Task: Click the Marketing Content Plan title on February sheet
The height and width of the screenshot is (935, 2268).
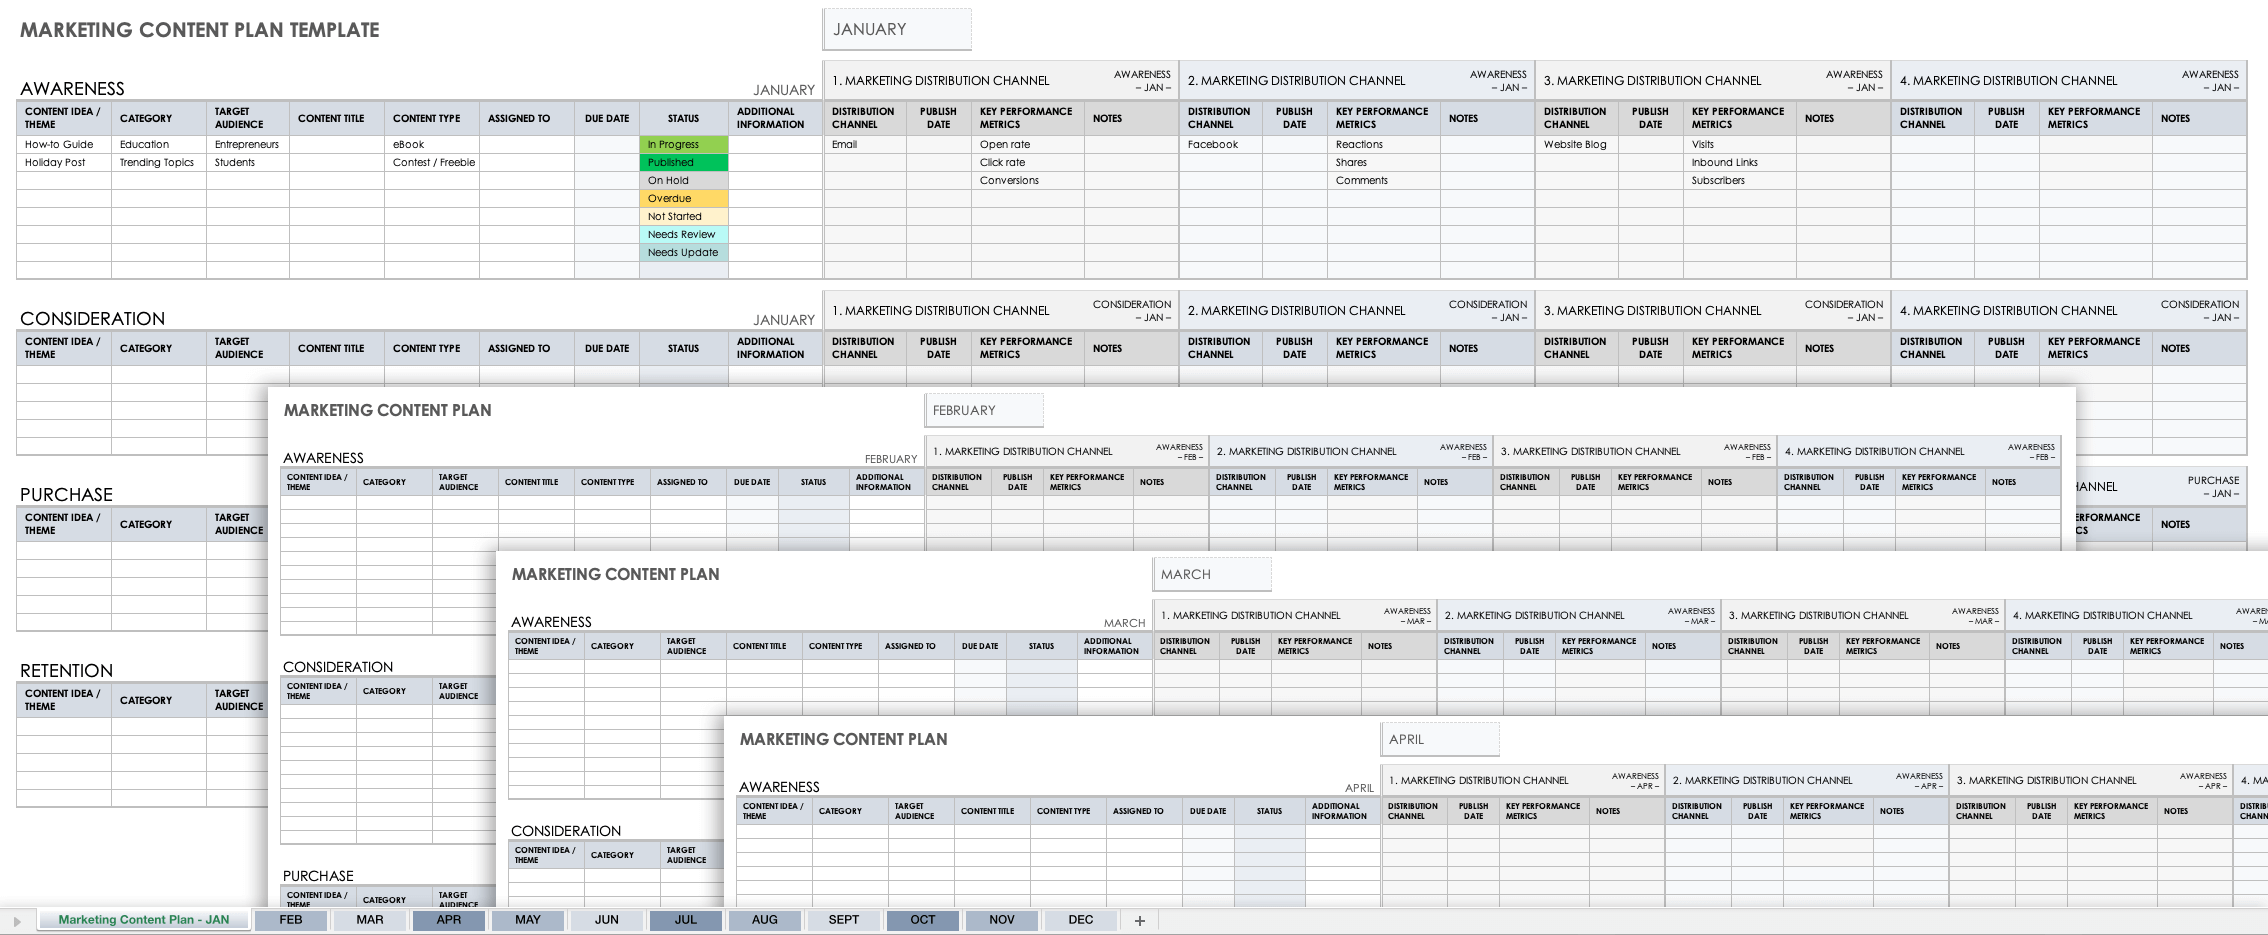Action: pyautogui.click(x=388, y=411)
